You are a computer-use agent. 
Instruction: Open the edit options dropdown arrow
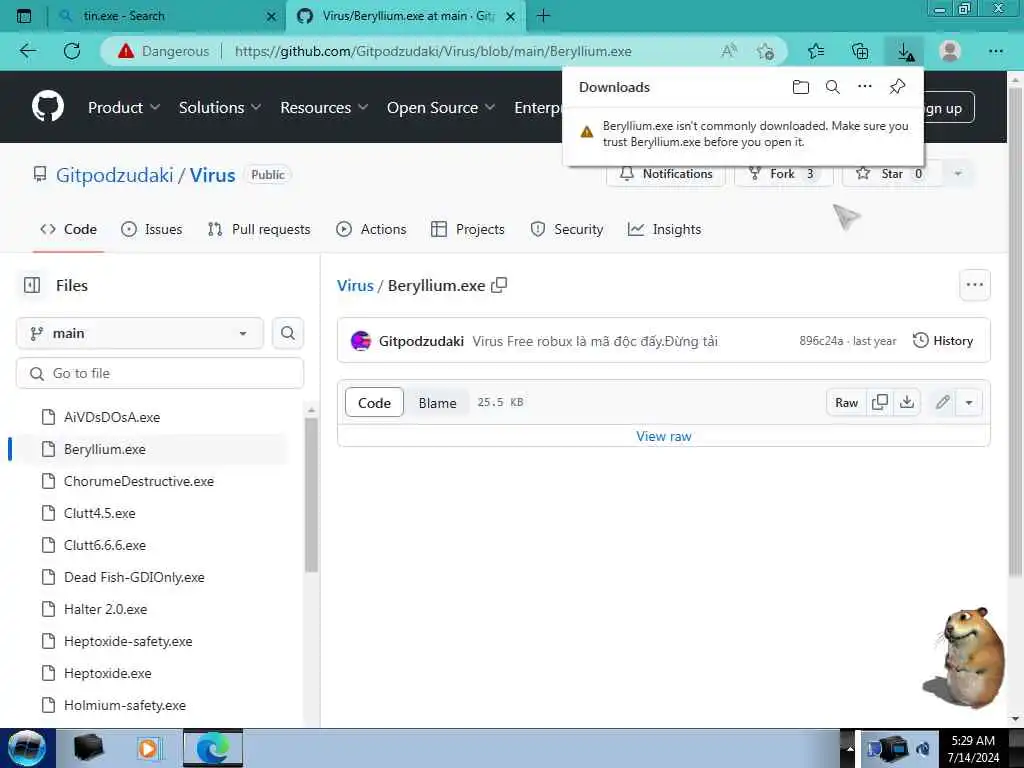point(969,402)
